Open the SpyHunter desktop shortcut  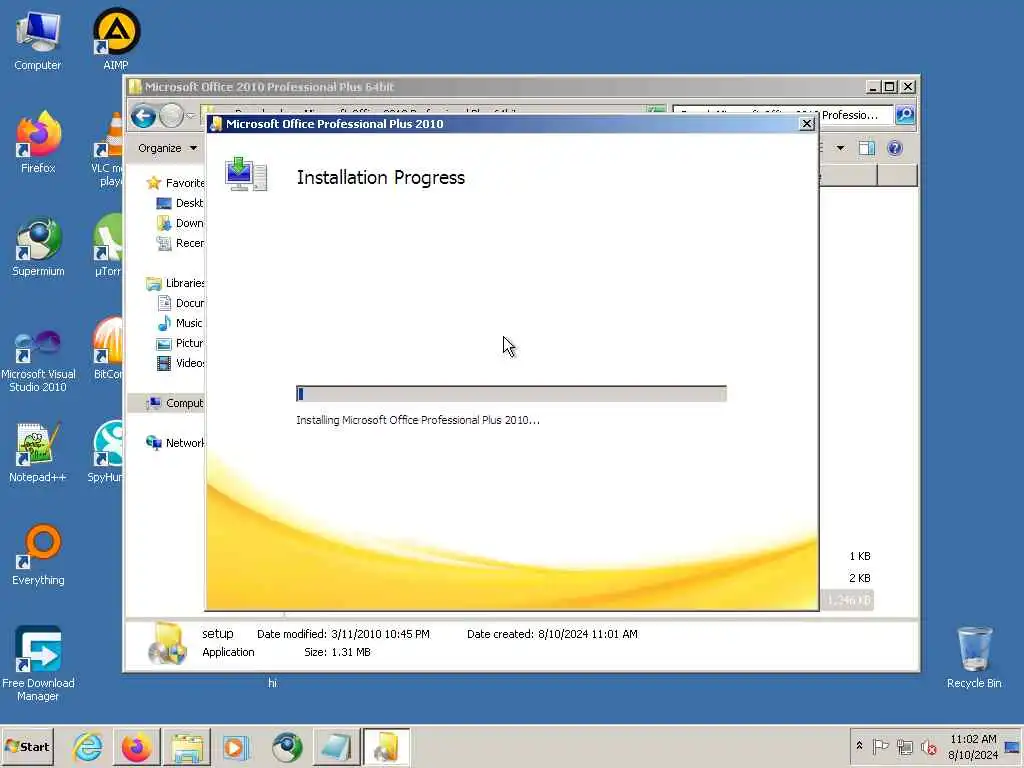pos(106,452)
